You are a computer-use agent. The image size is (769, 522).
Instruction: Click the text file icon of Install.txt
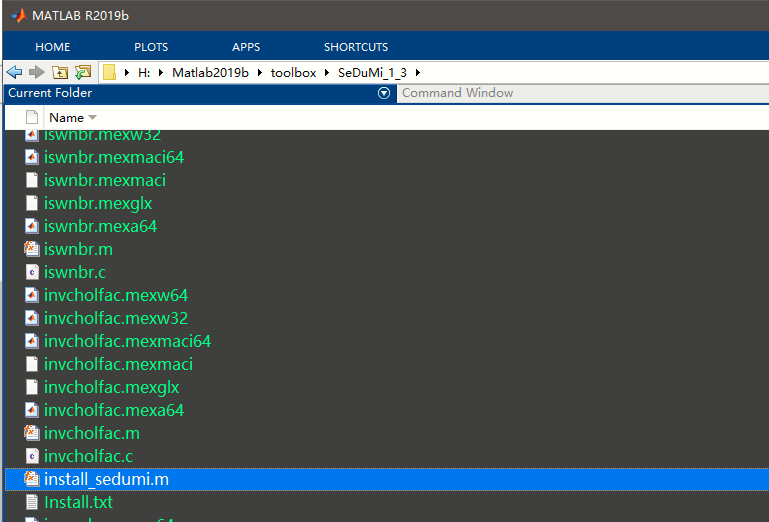(32, 502)
